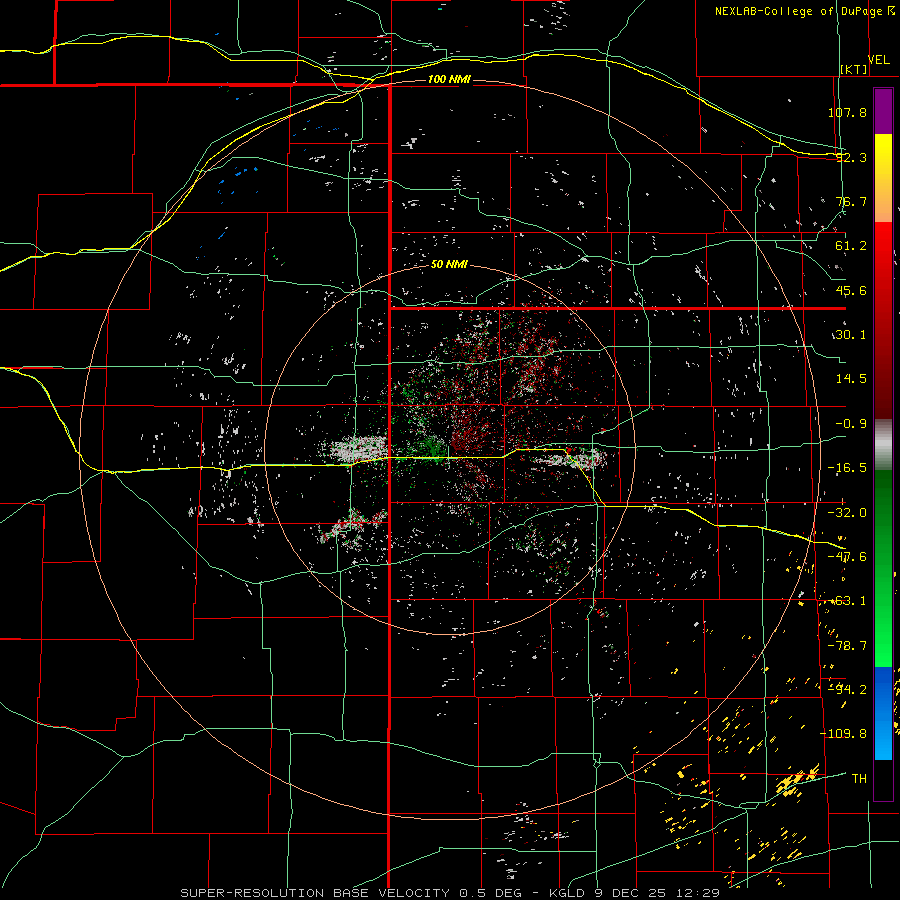Click the TH label by the color bar
Screen dimensions: 900x900
[x=859, y=778]
